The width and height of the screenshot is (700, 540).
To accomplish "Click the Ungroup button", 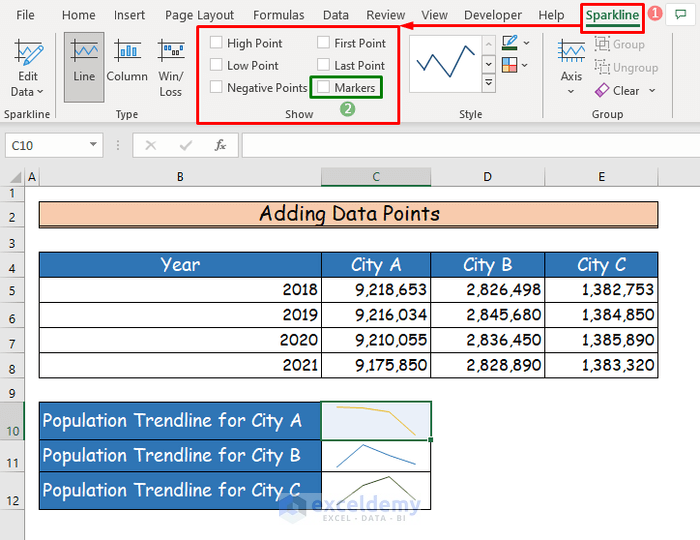I will 626,67.
